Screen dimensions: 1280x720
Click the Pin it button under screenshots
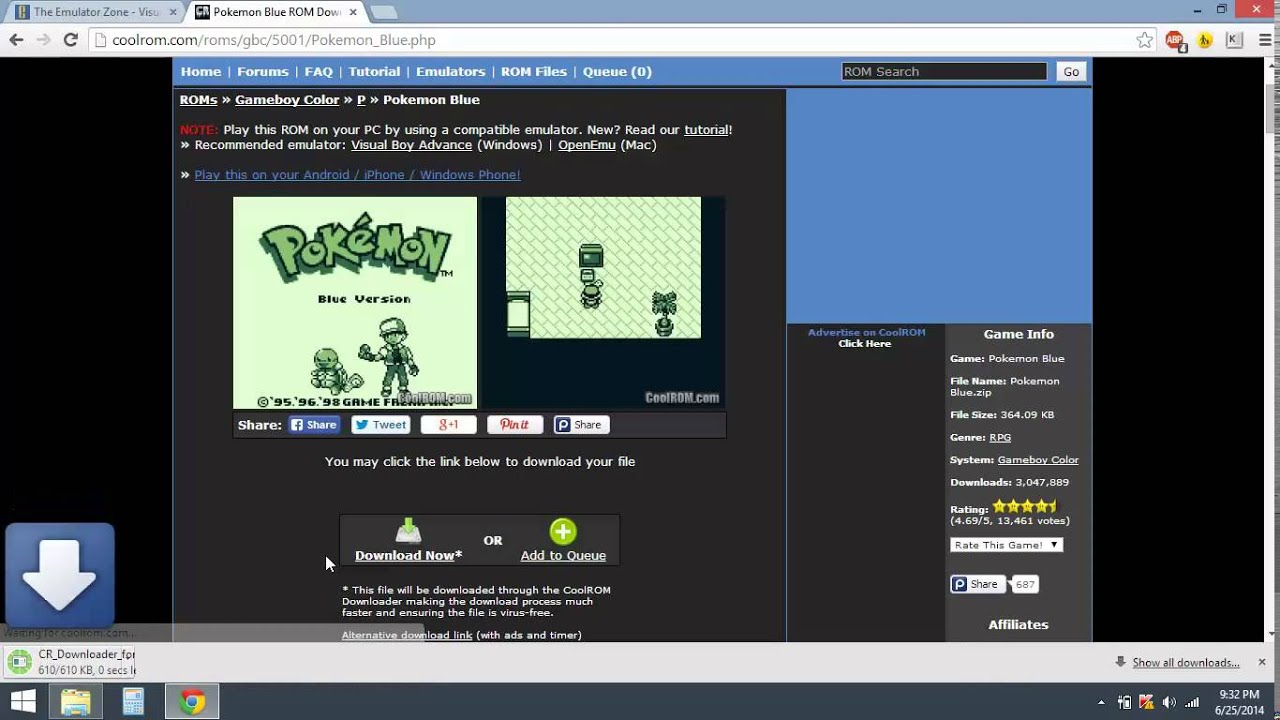515,425
